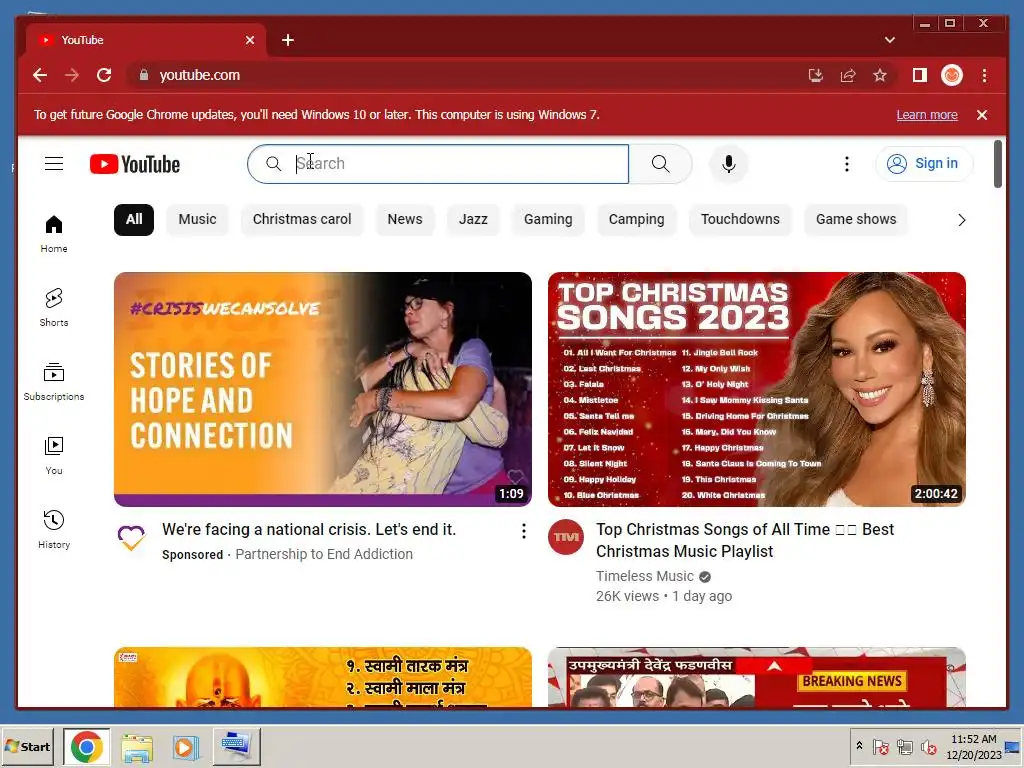Open the Hindi mantra video thumbnail
The image size is (1024, 768).
point(323,677)
